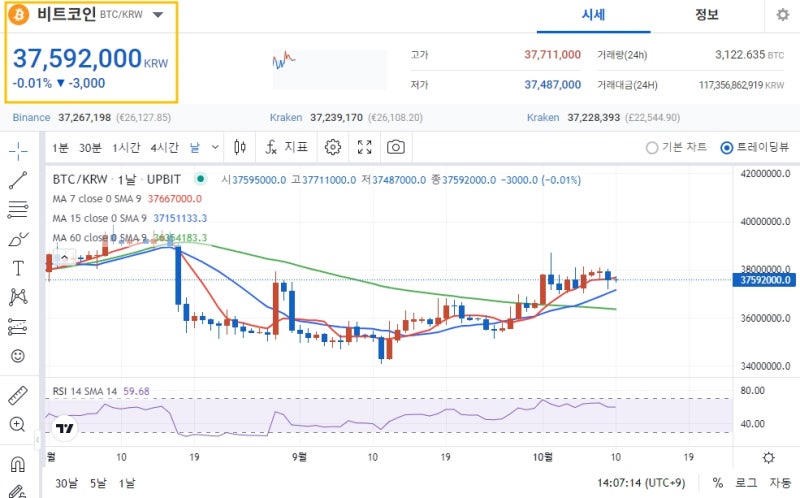Click the MA 15 close indicator label
The height and width of the screenshot is (498, 800).
coord(99,218)
